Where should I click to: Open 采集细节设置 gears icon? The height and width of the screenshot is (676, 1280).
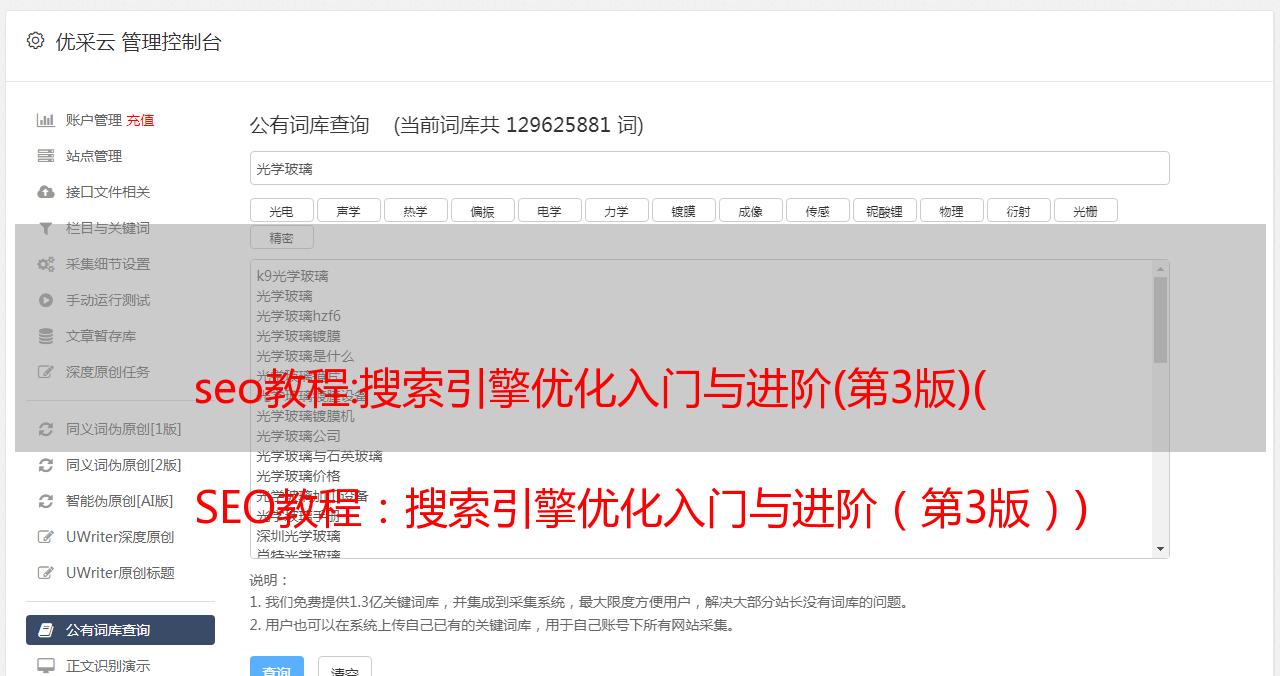click(45, 264)
